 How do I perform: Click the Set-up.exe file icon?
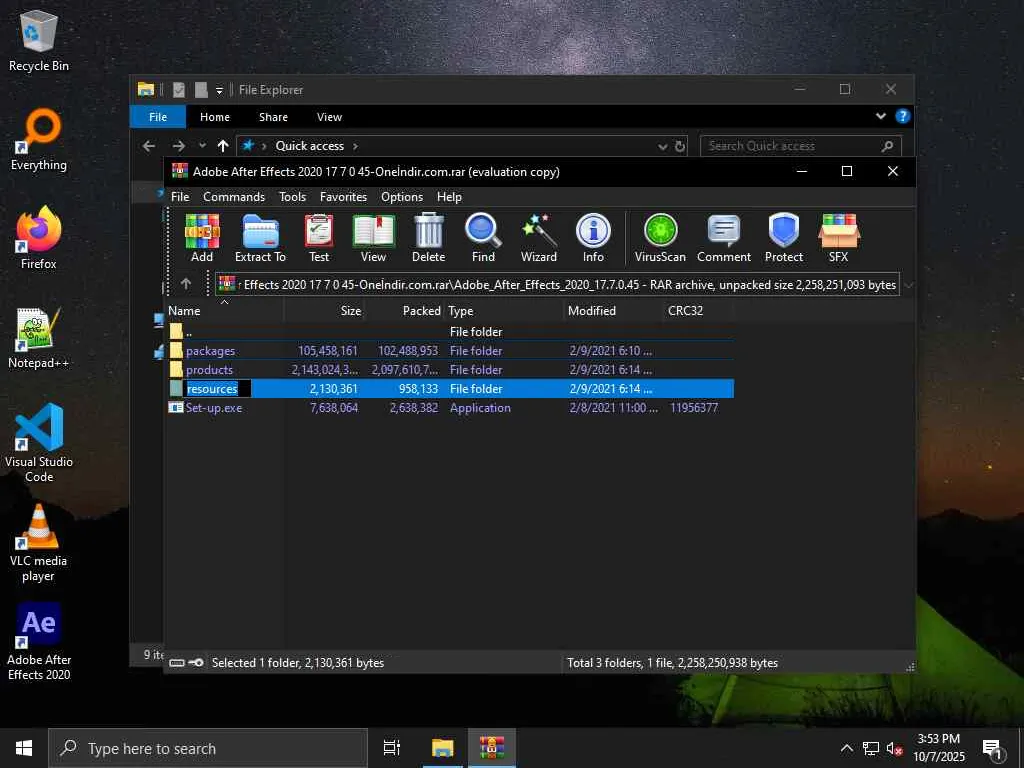tap(176, 408)
